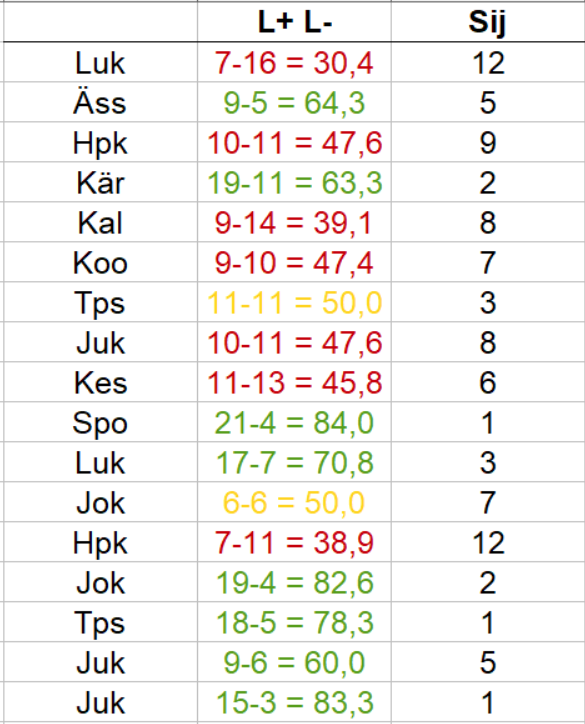The width and height of the screenshot is (585, 724).
Task: Click the cell containing Äss
Action: [x=100, y=103]
